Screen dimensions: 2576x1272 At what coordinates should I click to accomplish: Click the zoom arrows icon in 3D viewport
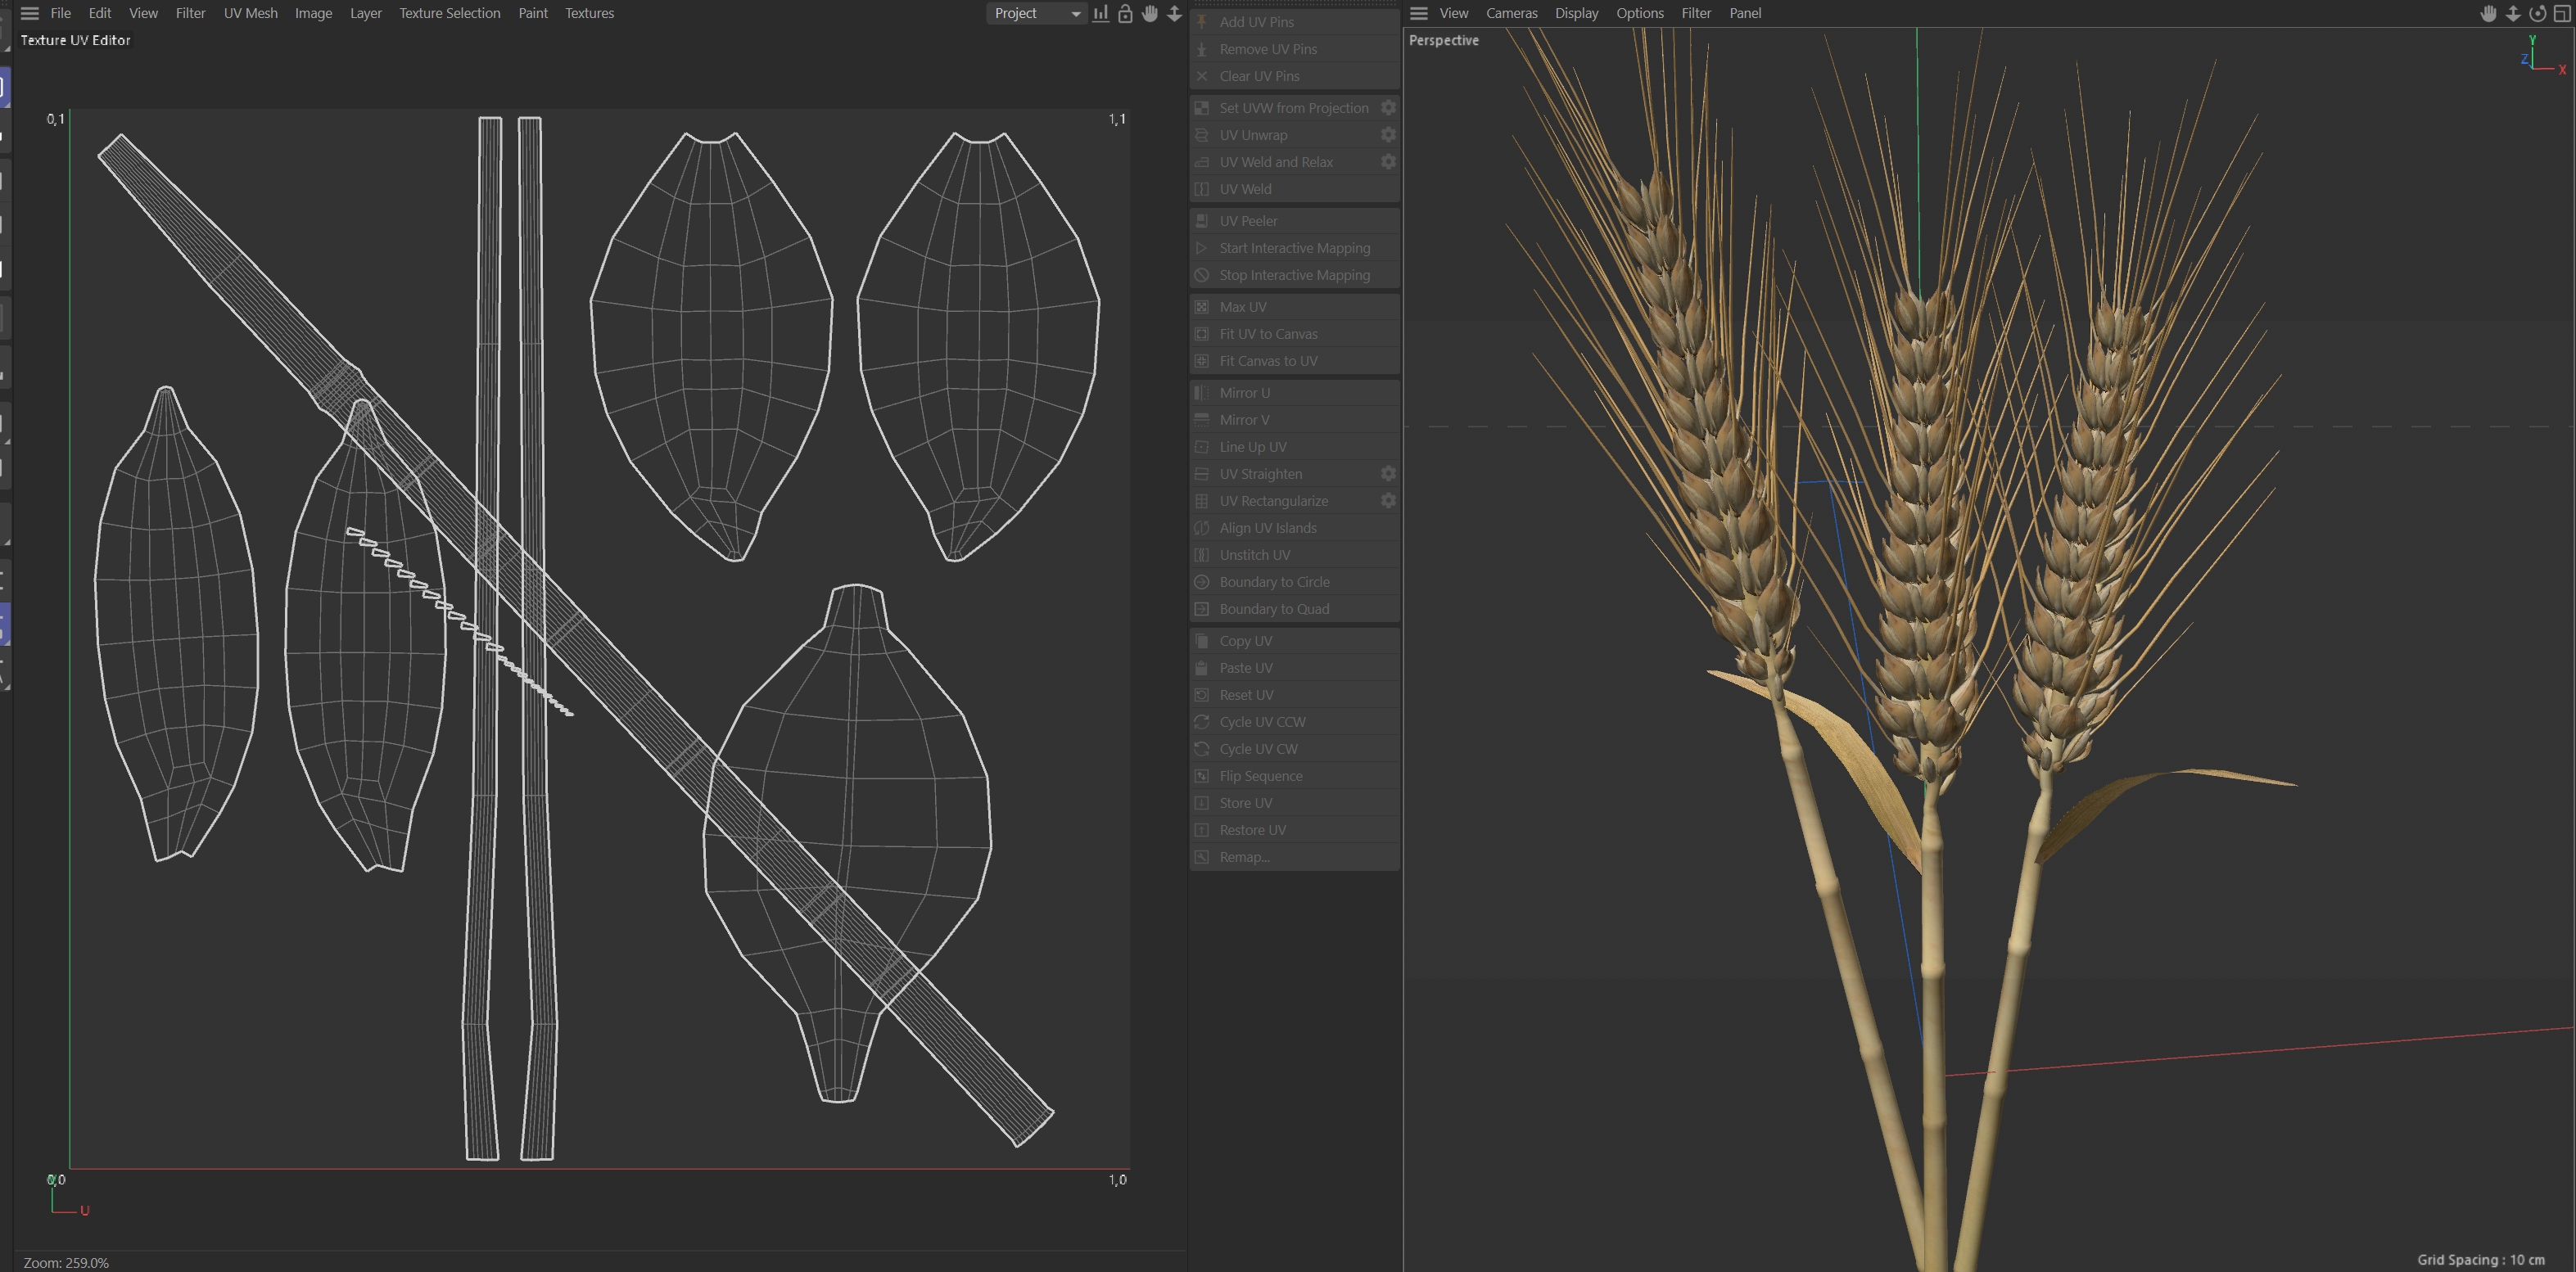(x=2513, y=13)
